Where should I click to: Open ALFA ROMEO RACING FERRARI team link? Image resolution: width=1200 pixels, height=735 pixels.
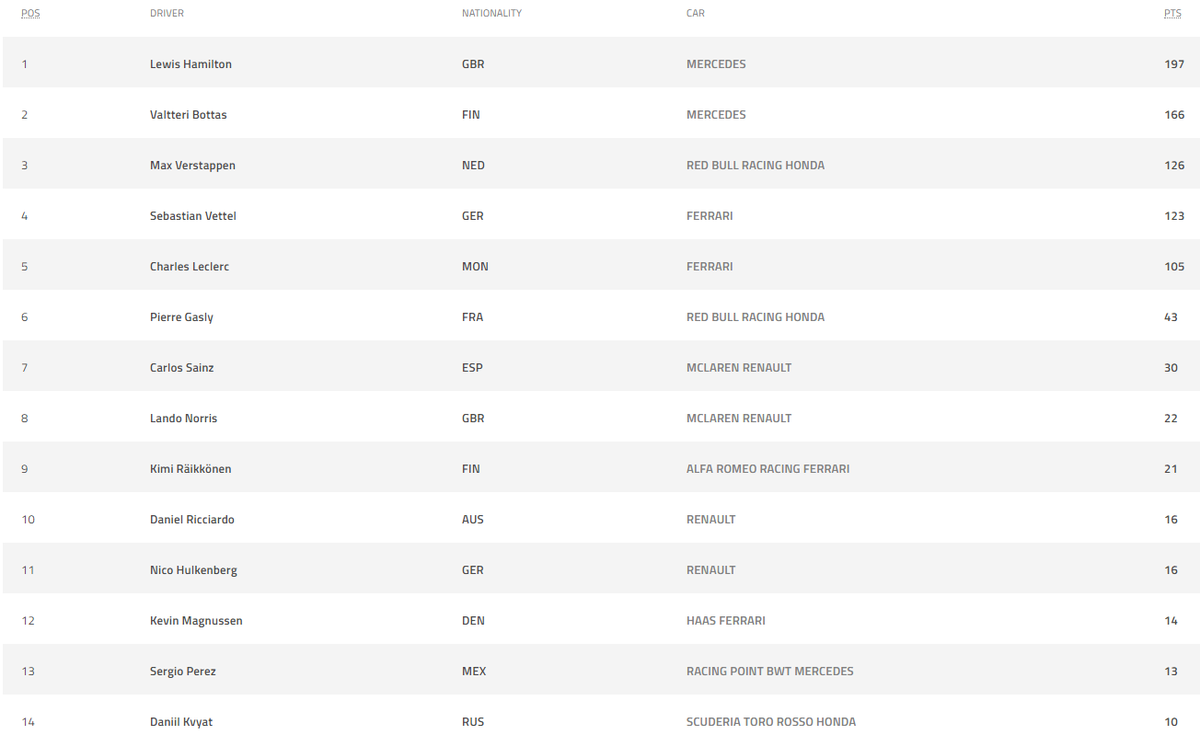[x=768, y=469]
